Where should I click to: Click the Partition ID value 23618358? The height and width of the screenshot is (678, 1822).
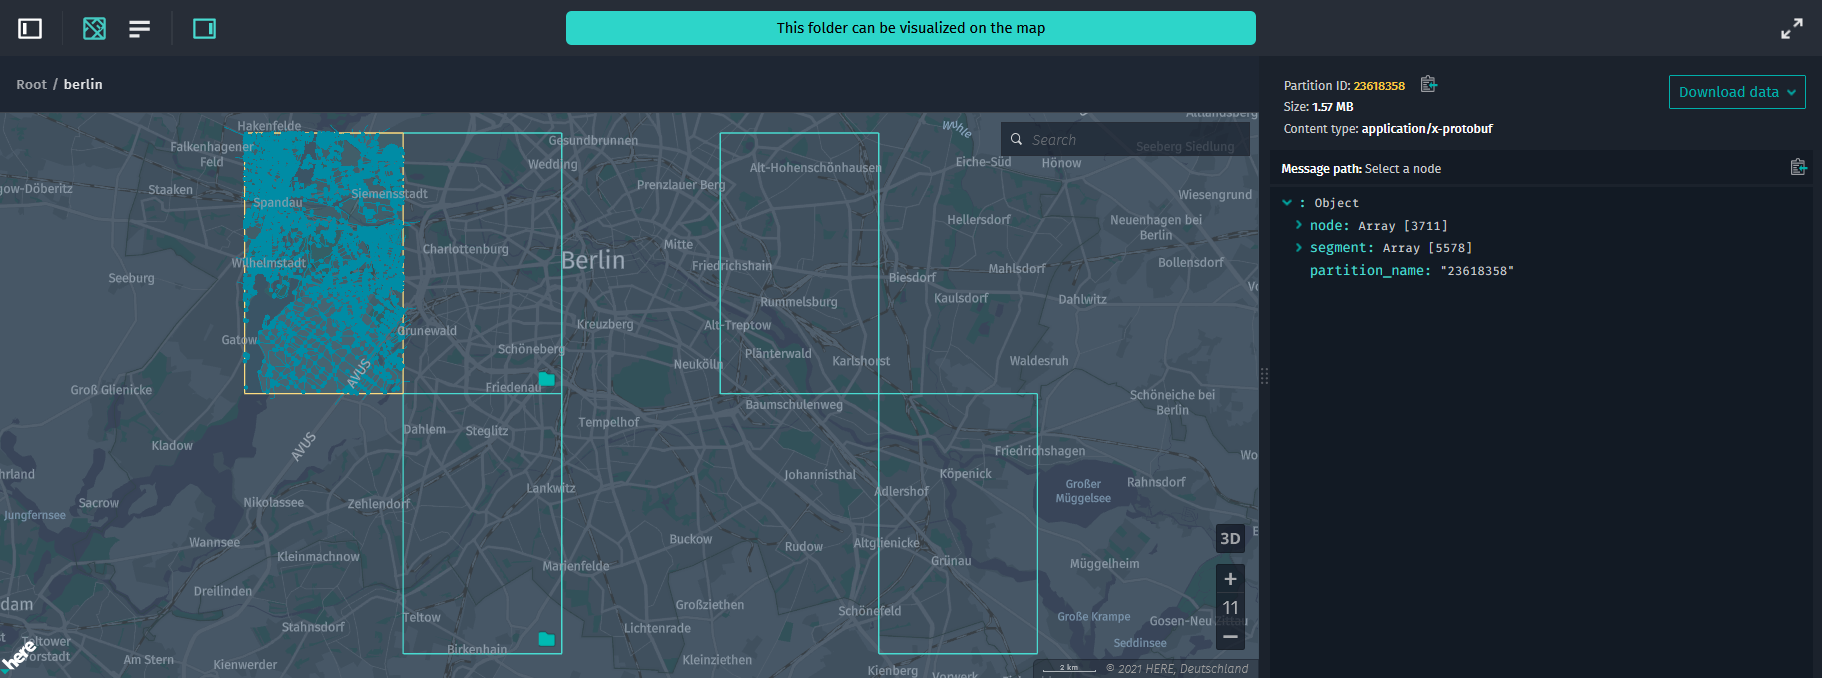[x=1379, y=86]
